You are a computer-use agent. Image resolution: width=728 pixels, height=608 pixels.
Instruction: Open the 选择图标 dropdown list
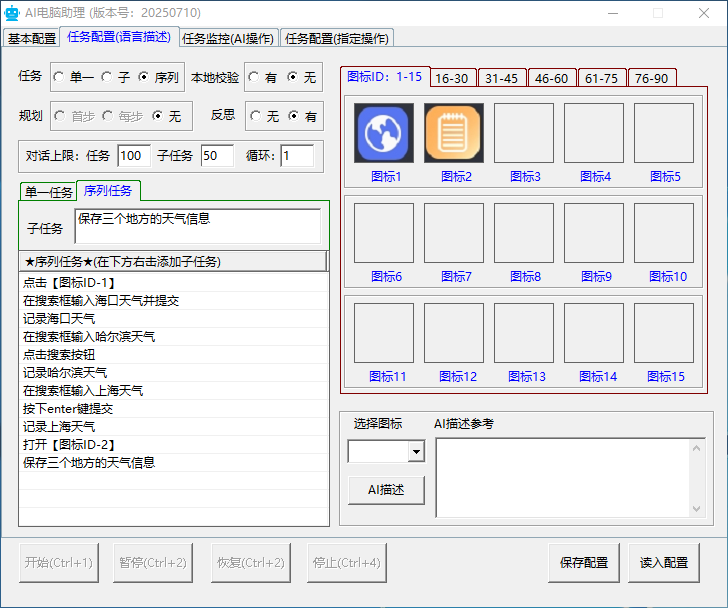click(x=416, y=453)
